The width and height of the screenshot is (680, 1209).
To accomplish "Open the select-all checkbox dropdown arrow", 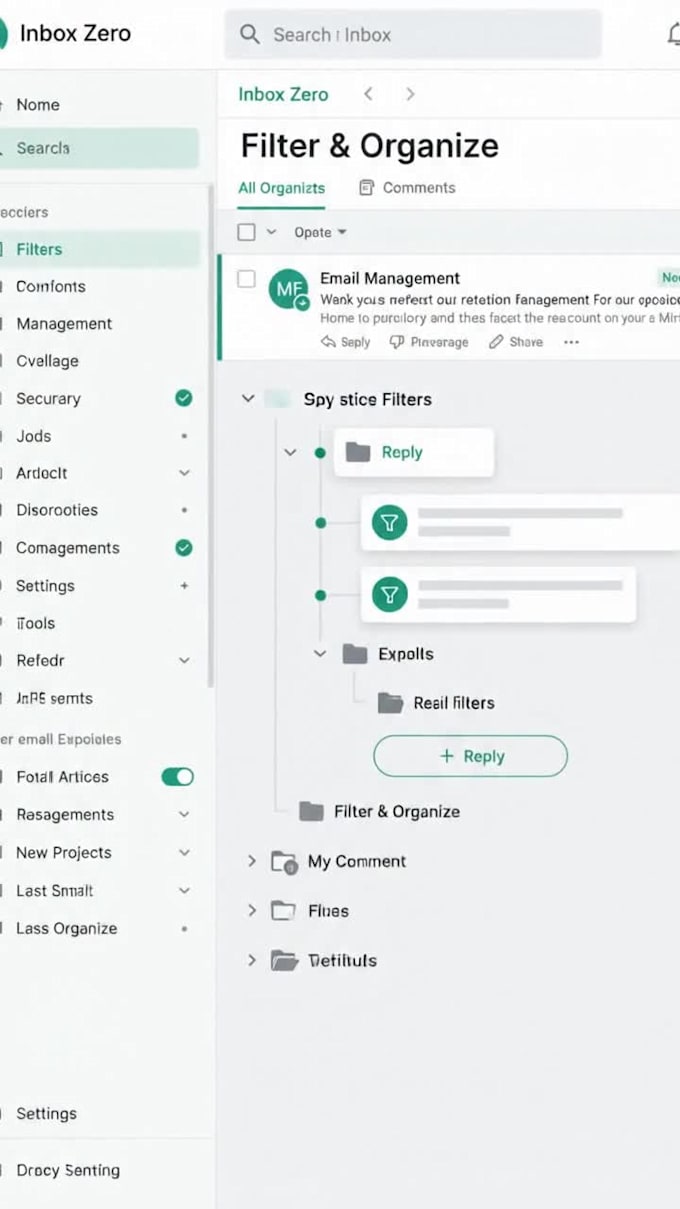I will tap(271, 232).
